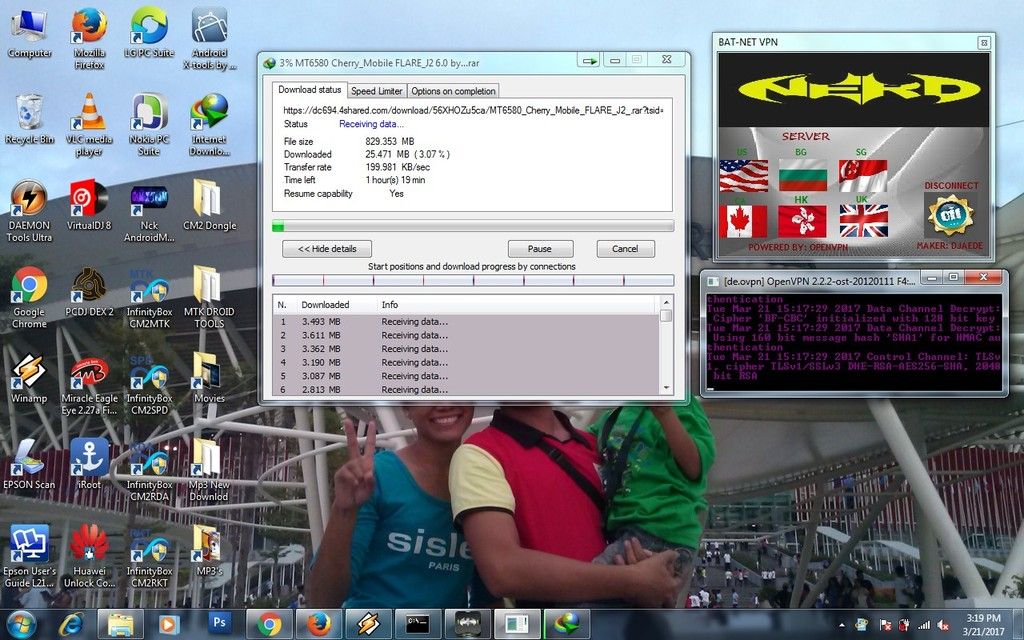The height and width of the screenshot is (640, 1024).
Task: Open Photoshop from the taskbar
Action: [x=219, y=624]
